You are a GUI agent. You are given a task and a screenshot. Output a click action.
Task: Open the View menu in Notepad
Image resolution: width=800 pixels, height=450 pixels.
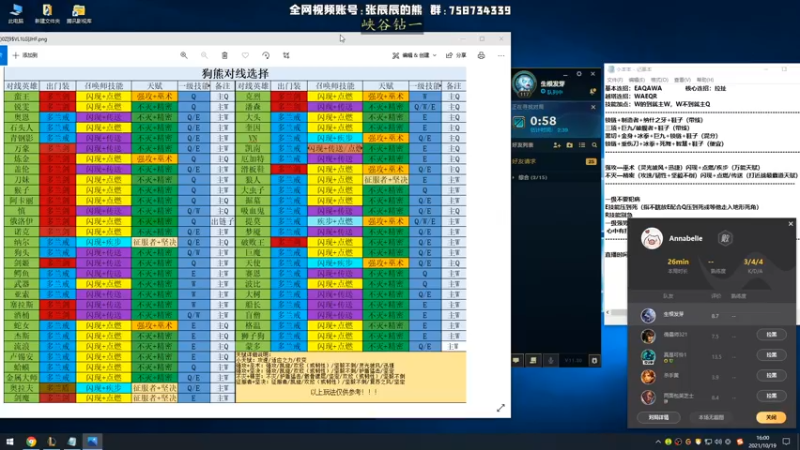(x=682, y=80)
